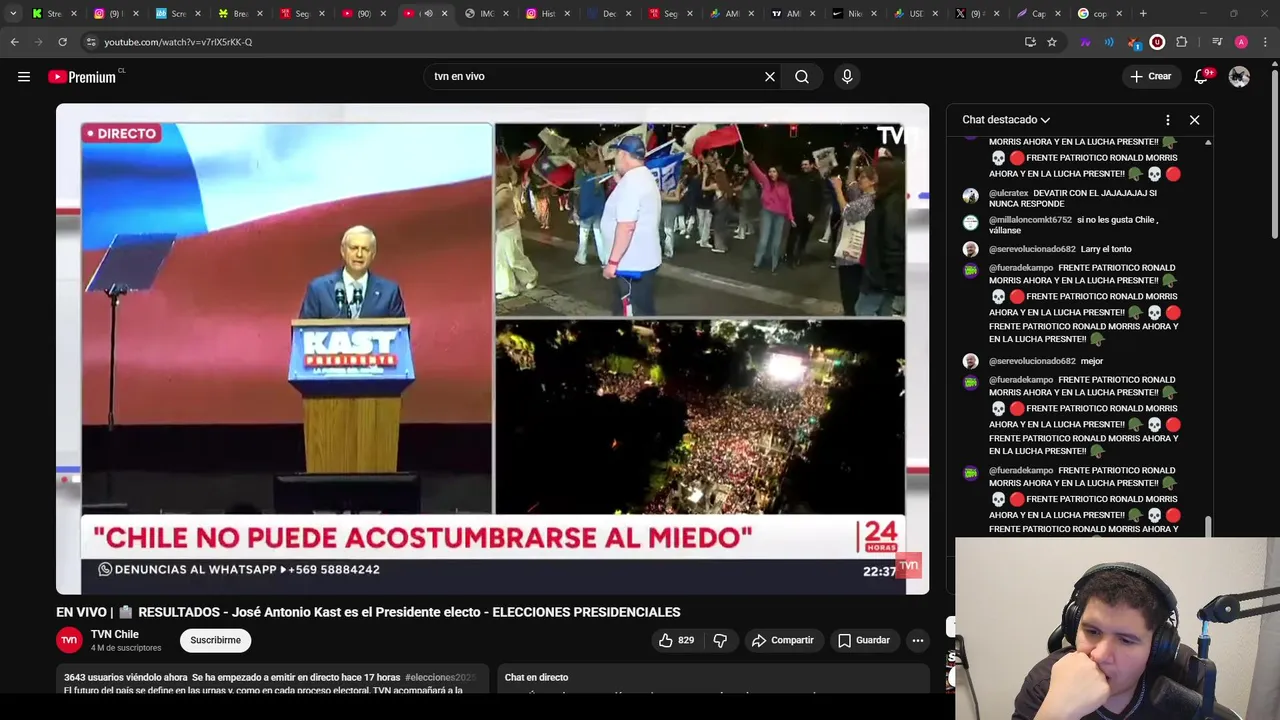Viewport: 1280px width, 720px height.
Task: Mute tab via speaker icon on active tab
Action: [x=428, y=14]
